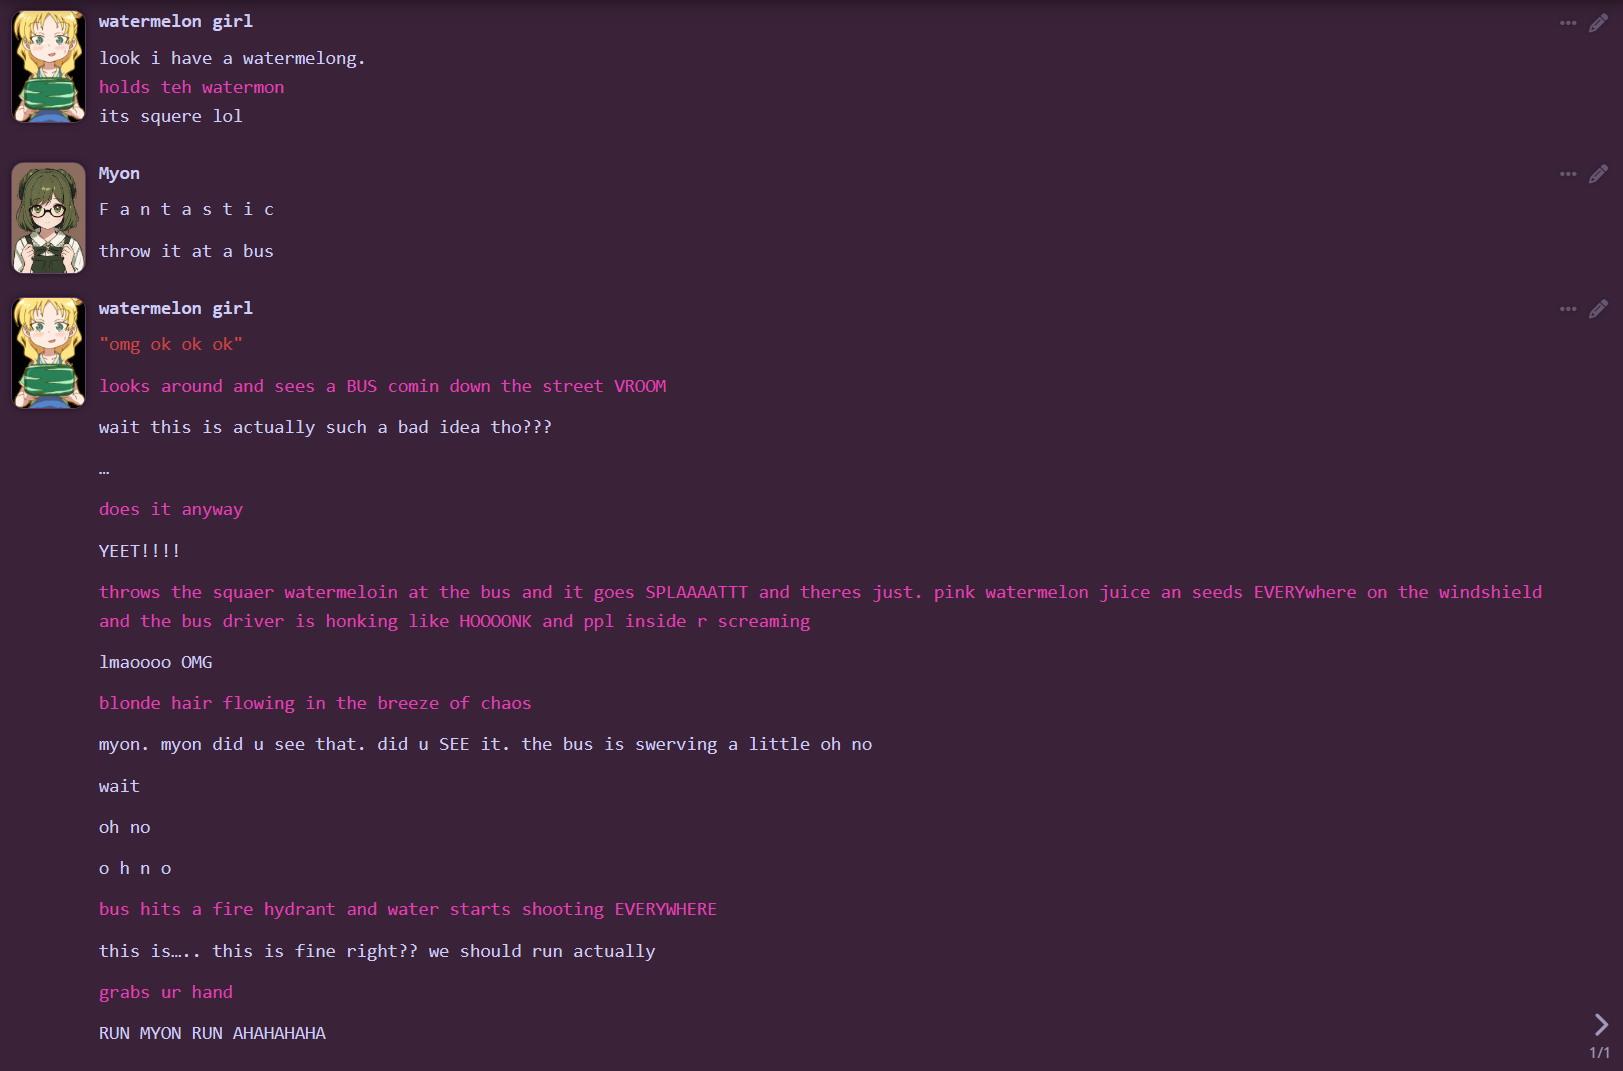Edit the first watermelon girl message with pencil

[1598, 22]
